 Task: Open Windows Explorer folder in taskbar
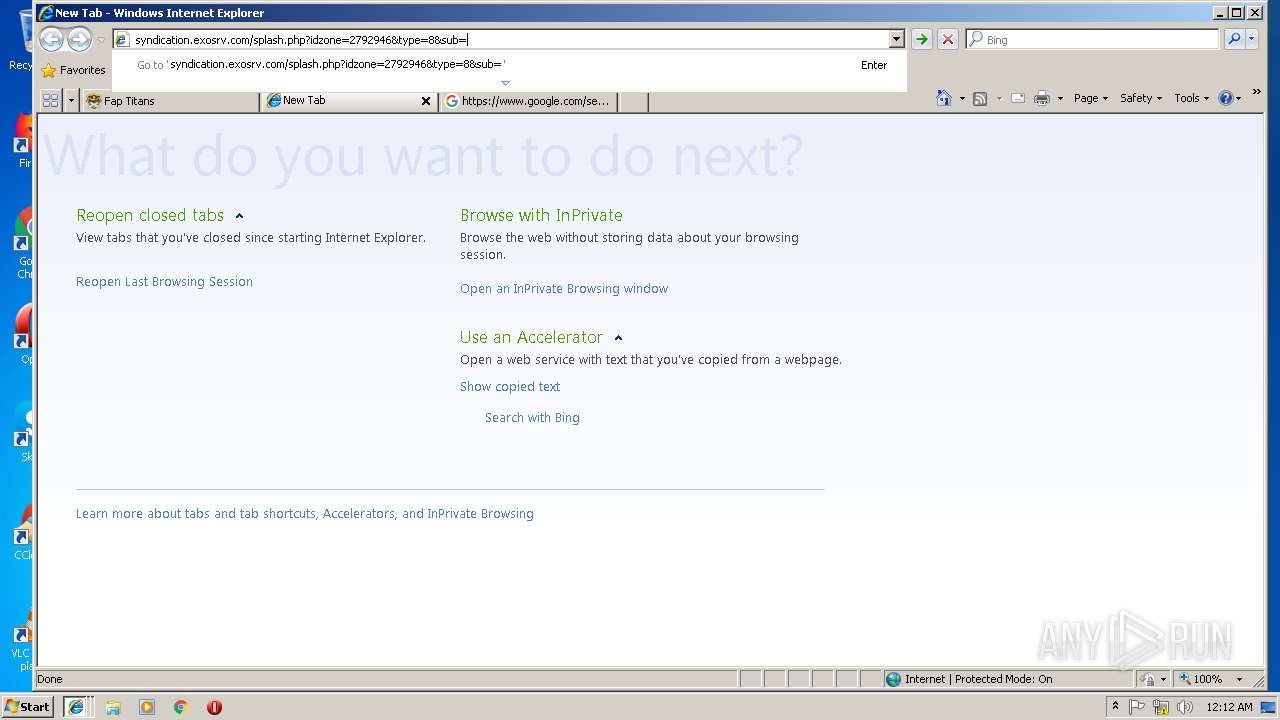pos(113,707)
